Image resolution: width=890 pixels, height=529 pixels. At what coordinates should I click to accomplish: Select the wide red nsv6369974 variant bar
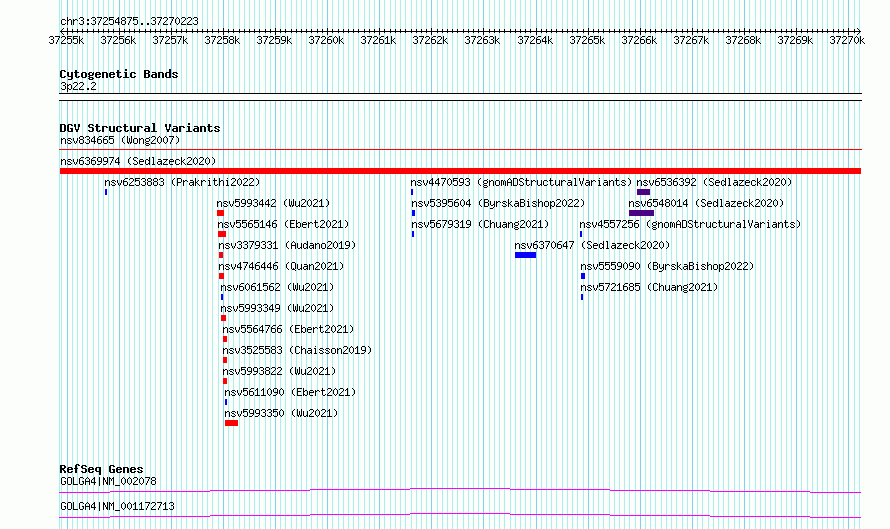coord(460,171)
